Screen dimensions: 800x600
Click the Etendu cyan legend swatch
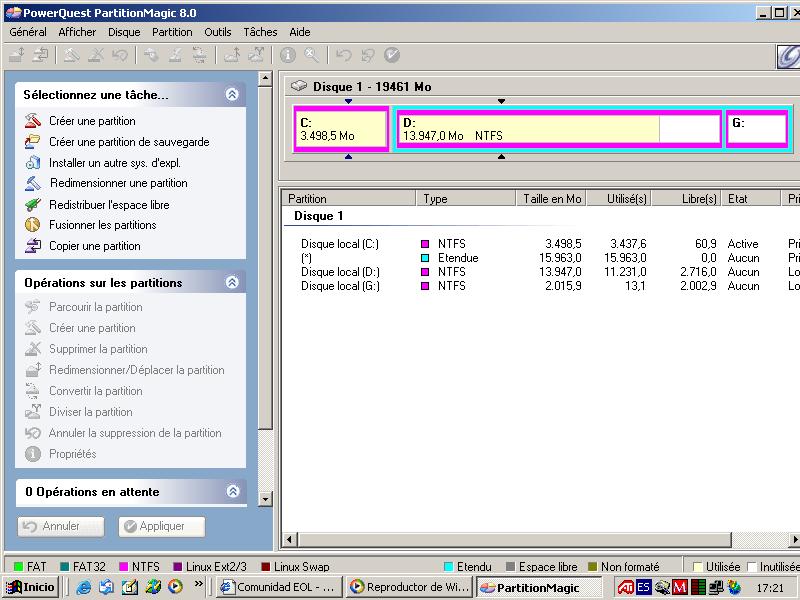[448, 566]
